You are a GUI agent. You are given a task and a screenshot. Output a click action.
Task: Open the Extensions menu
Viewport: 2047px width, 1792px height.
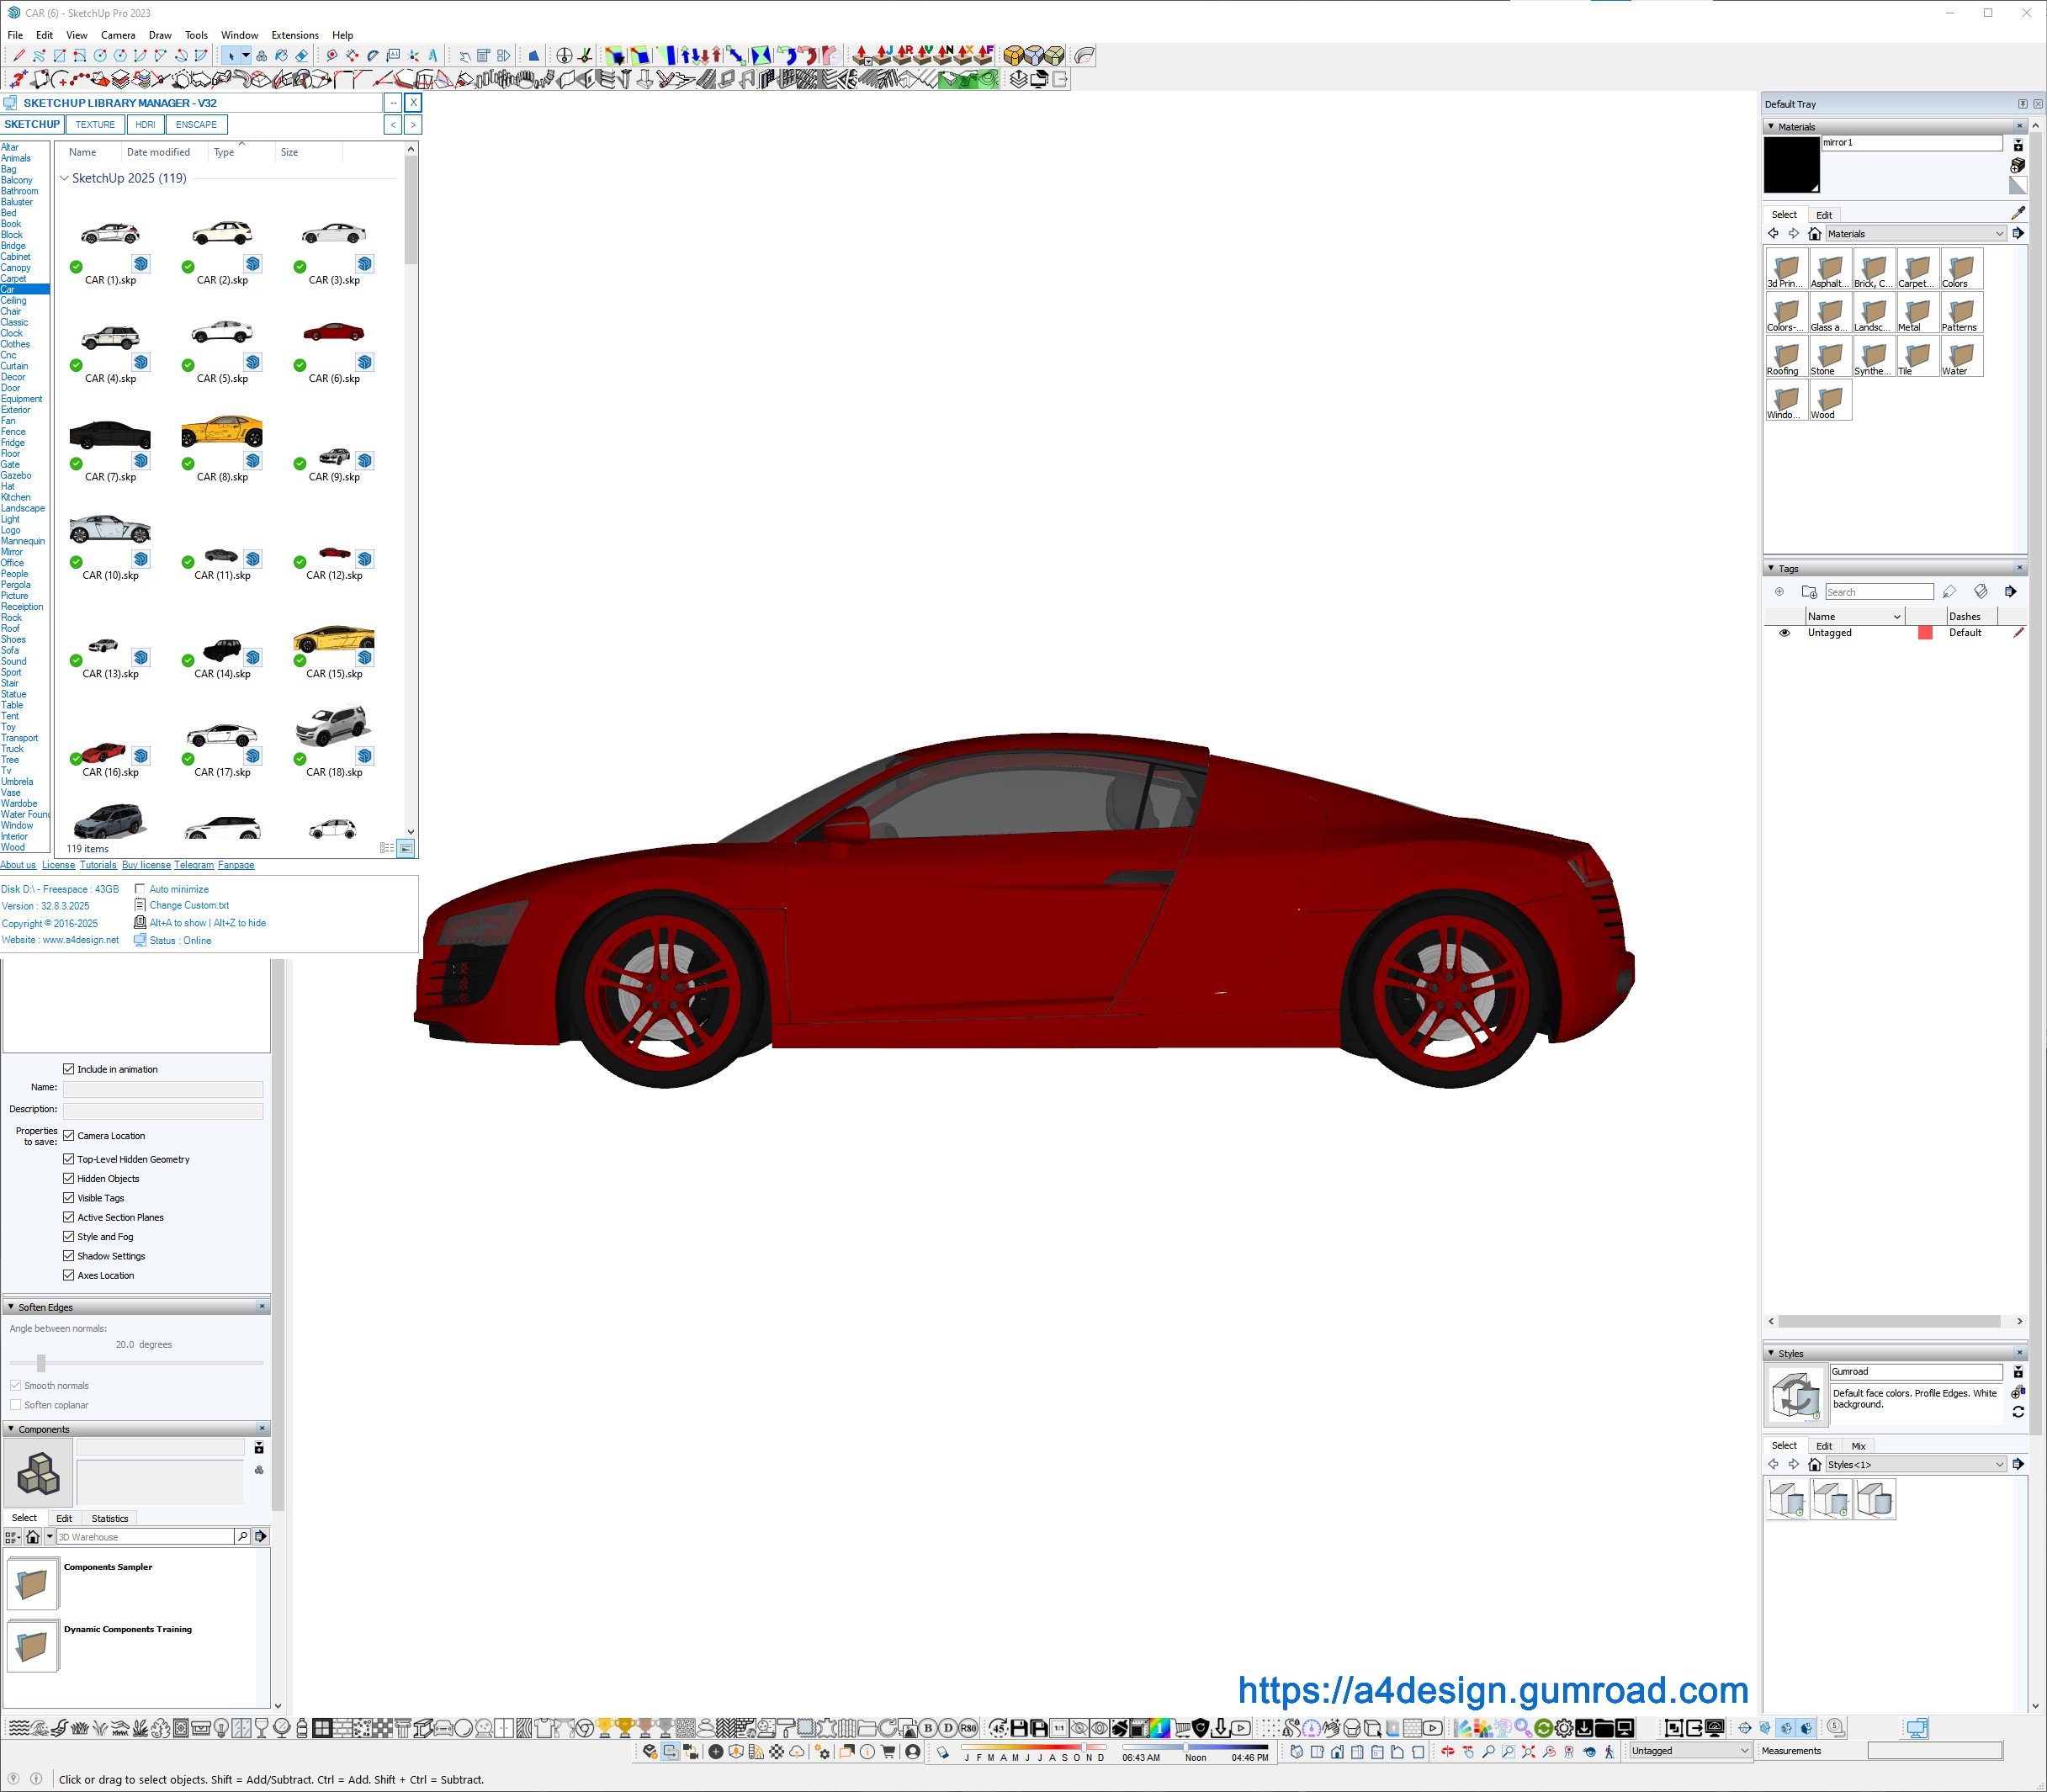pyautogui.click(x=295, y=35)
